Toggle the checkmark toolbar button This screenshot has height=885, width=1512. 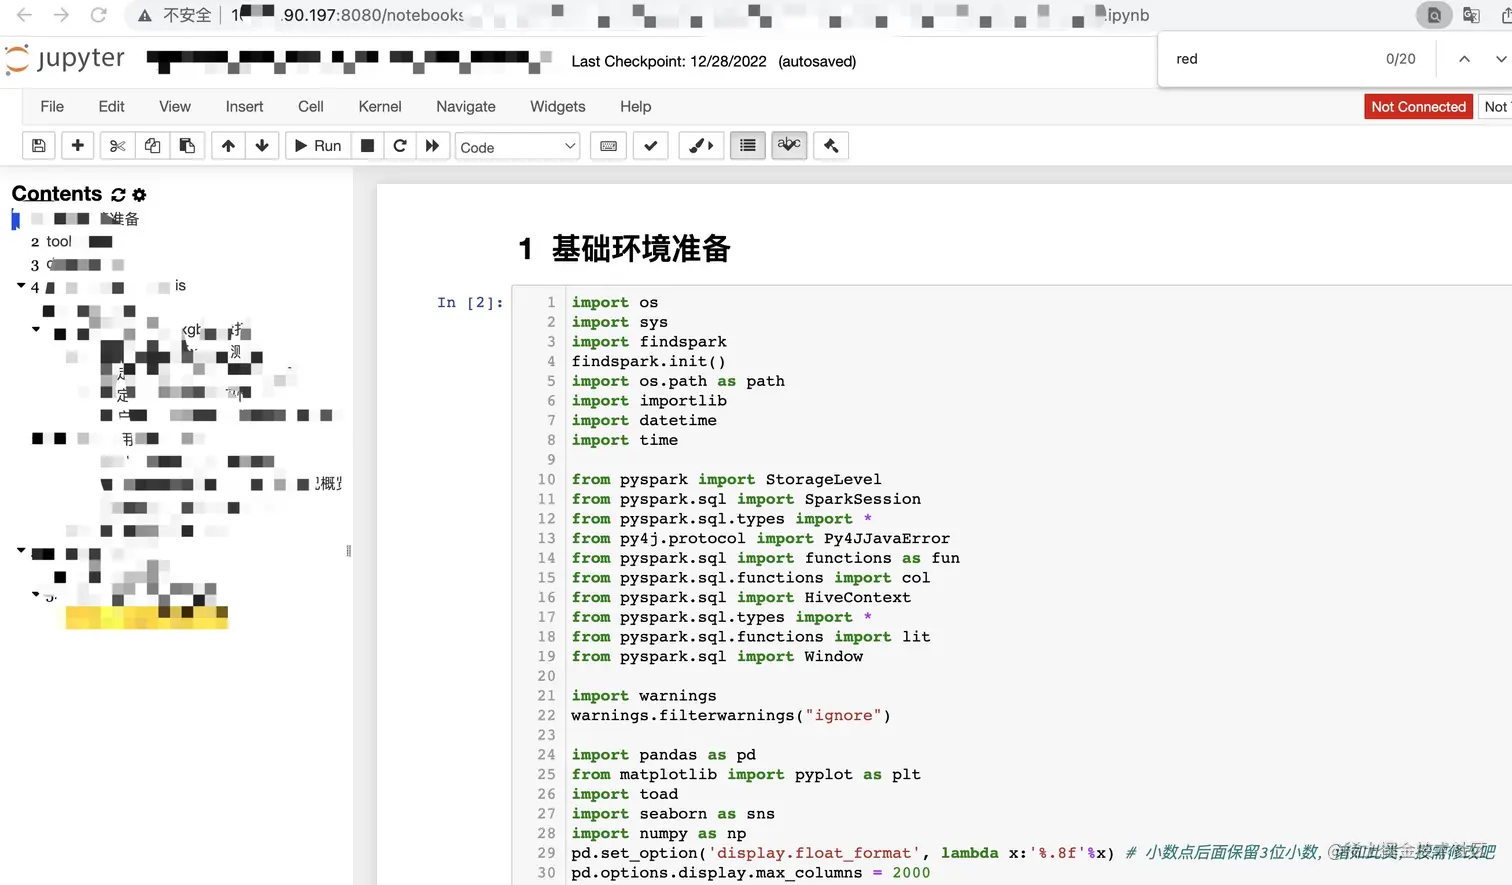[651, 146]
